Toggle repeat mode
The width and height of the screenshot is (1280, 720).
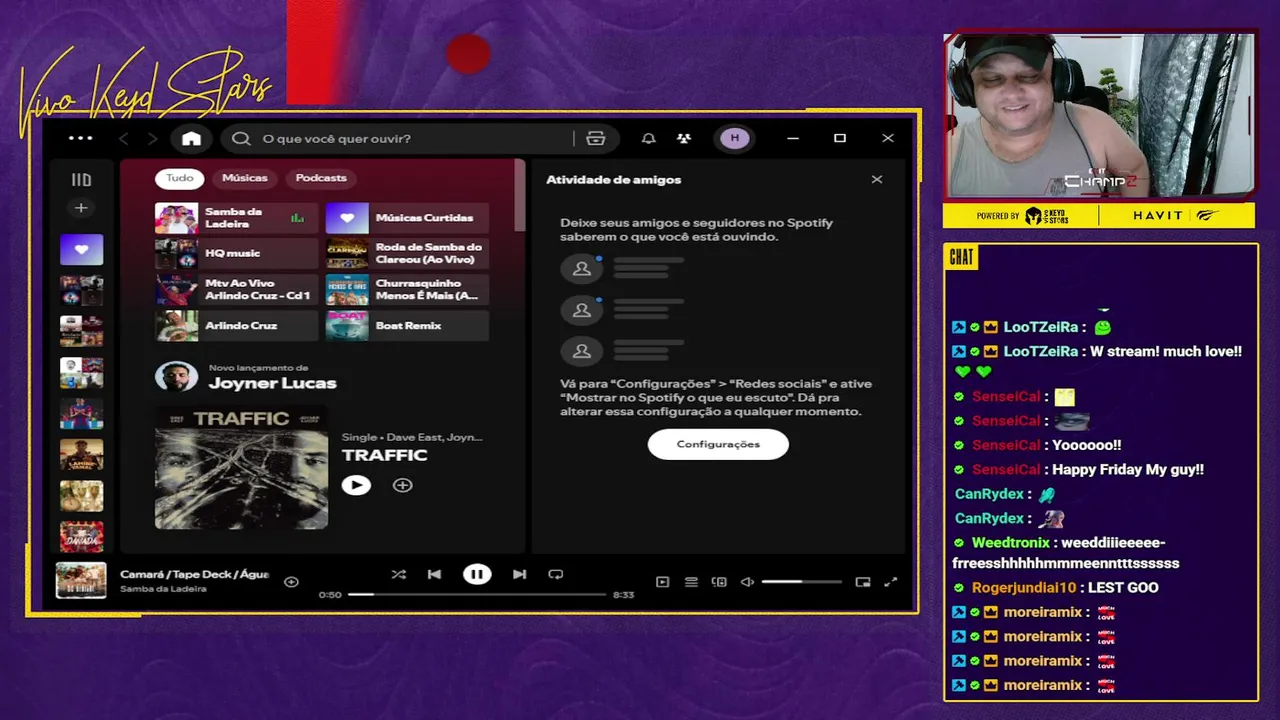coord(556,574)
